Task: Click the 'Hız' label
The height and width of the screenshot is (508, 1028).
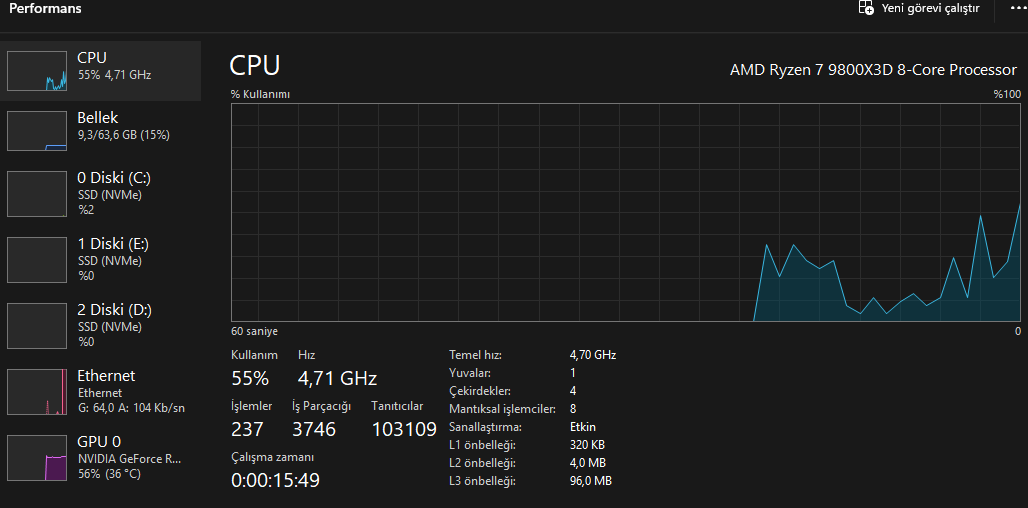Action: coord(307,355)
